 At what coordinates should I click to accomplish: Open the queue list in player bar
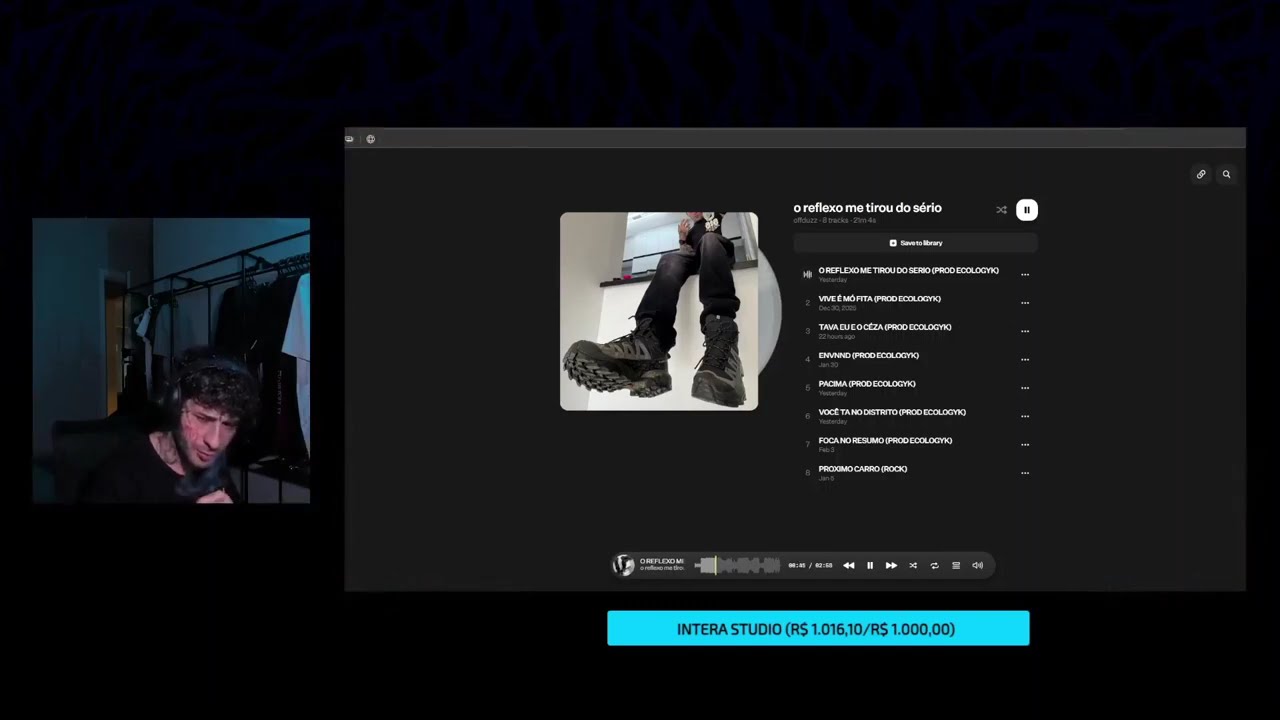tap(956, 565)
